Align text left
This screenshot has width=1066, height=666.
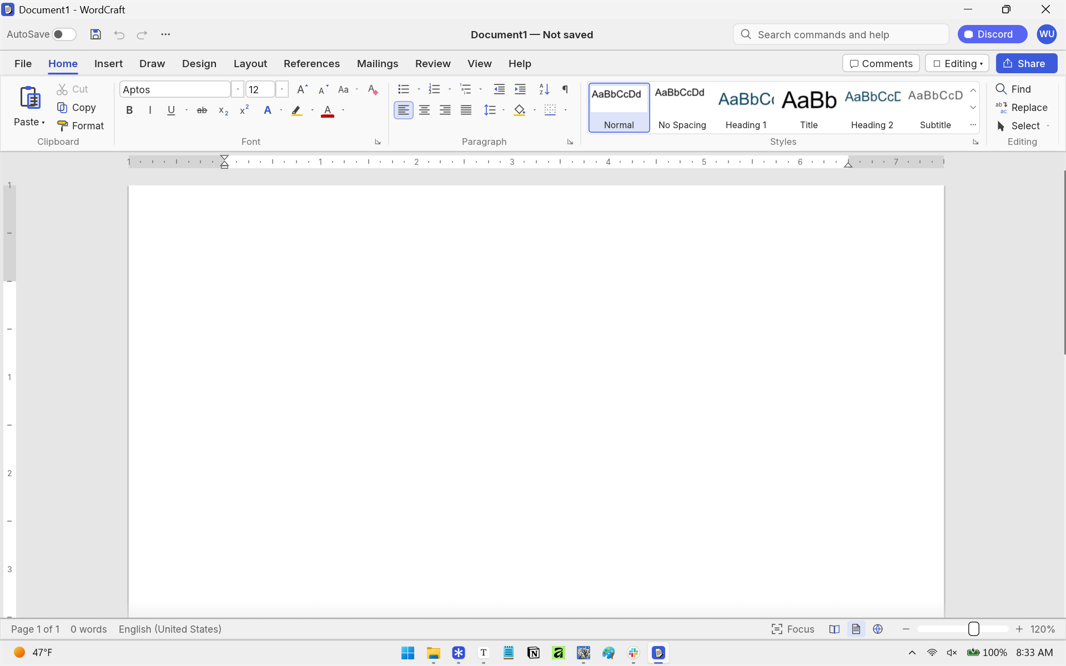click(x=403, y=110)
